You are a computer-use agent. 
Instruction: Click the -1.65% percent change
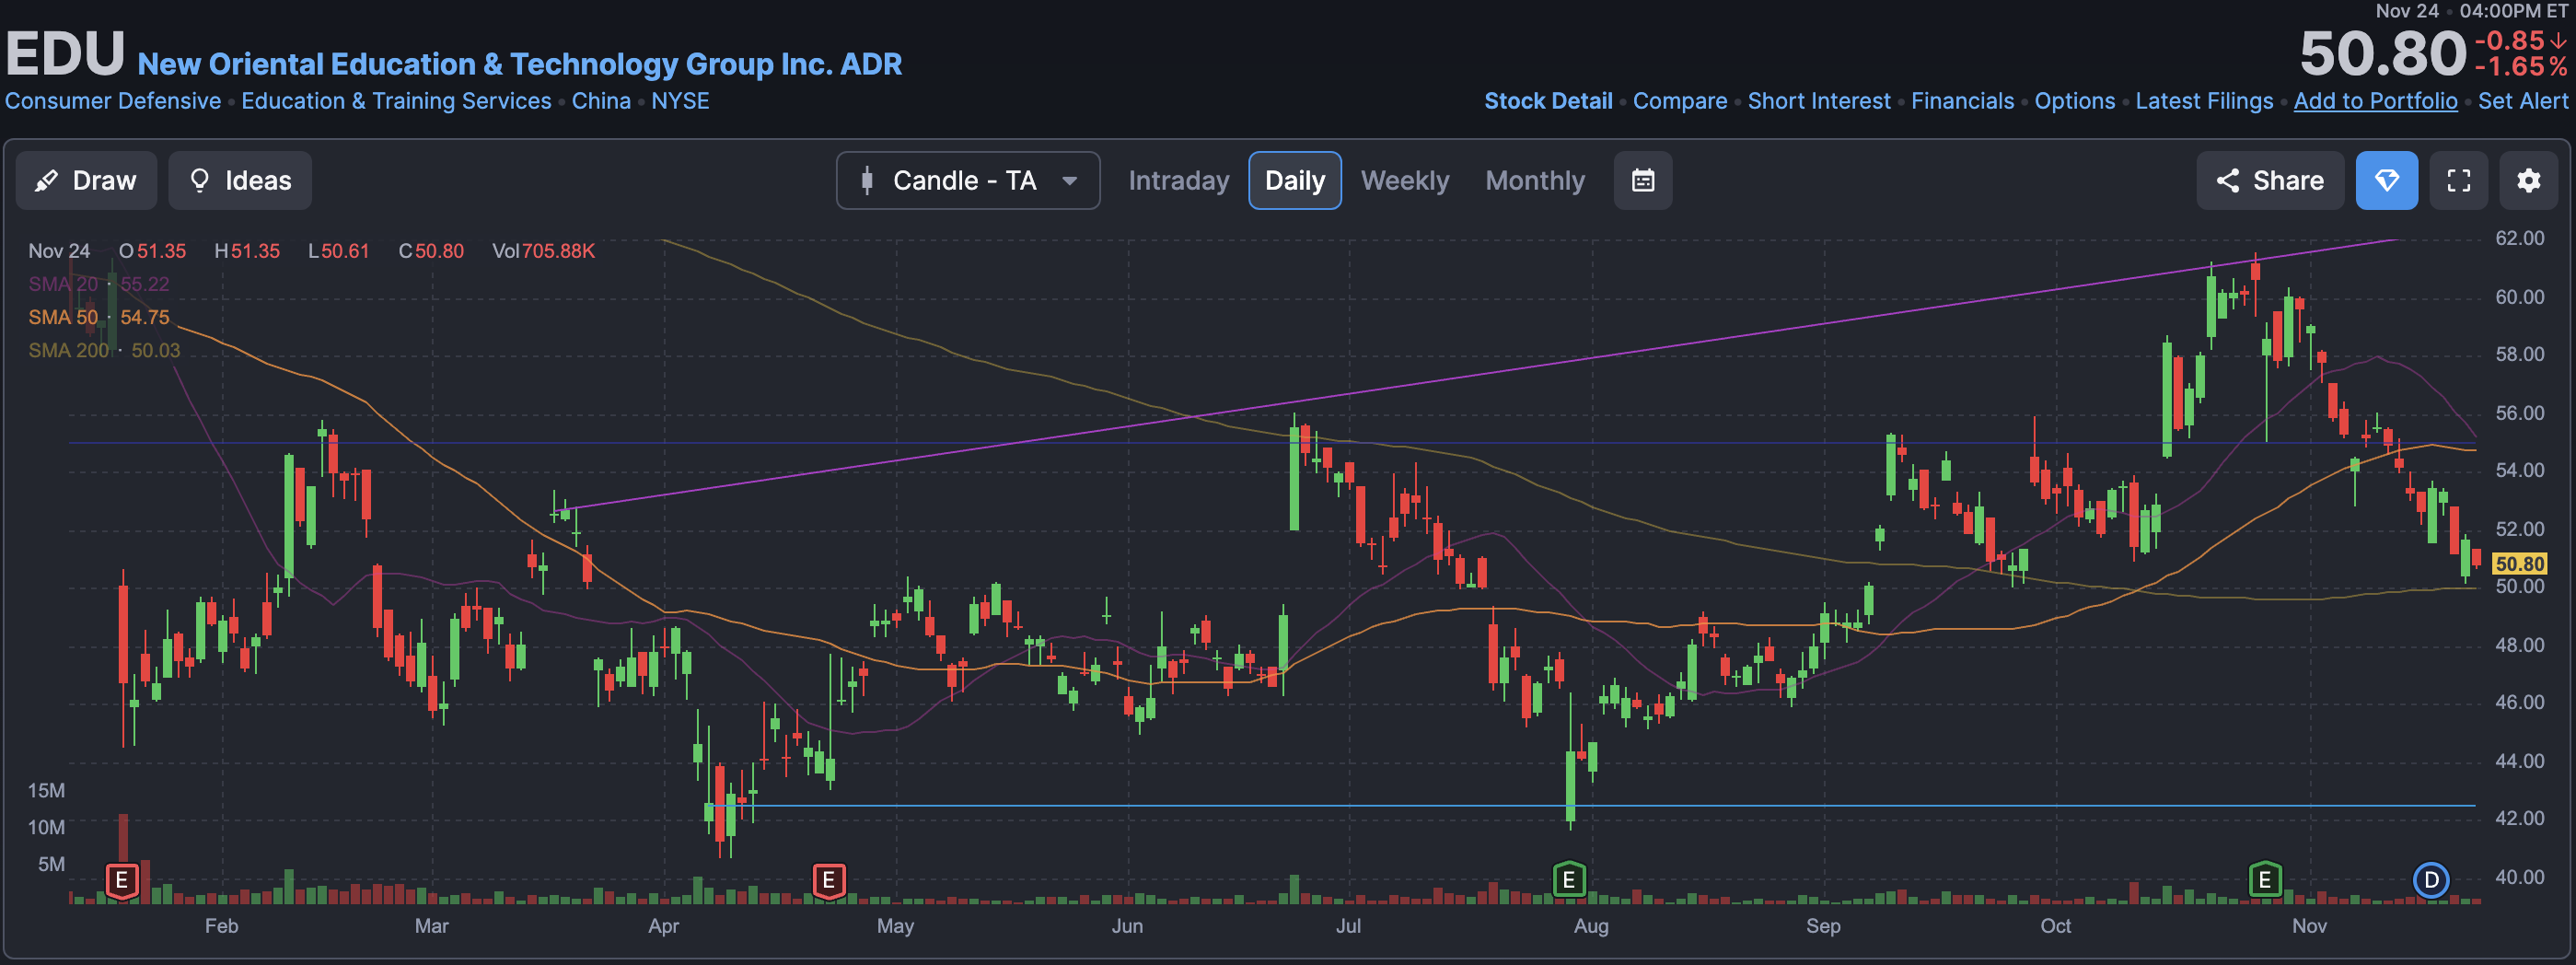tap(2520, 67)
